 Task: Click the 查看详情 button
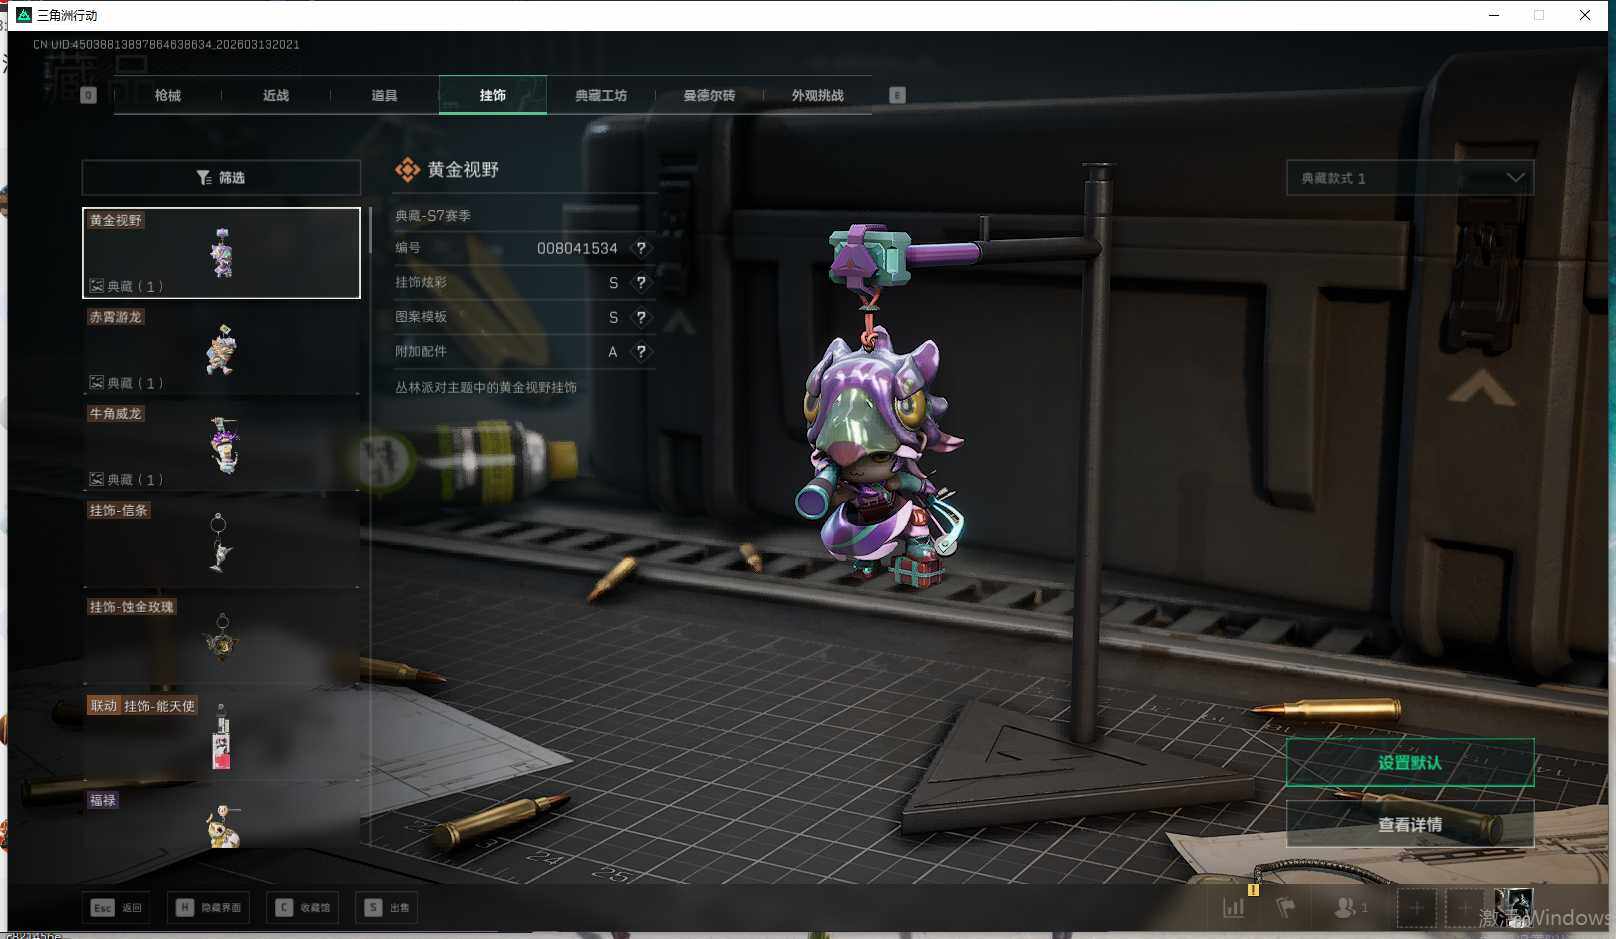[x=1410, y=825]
